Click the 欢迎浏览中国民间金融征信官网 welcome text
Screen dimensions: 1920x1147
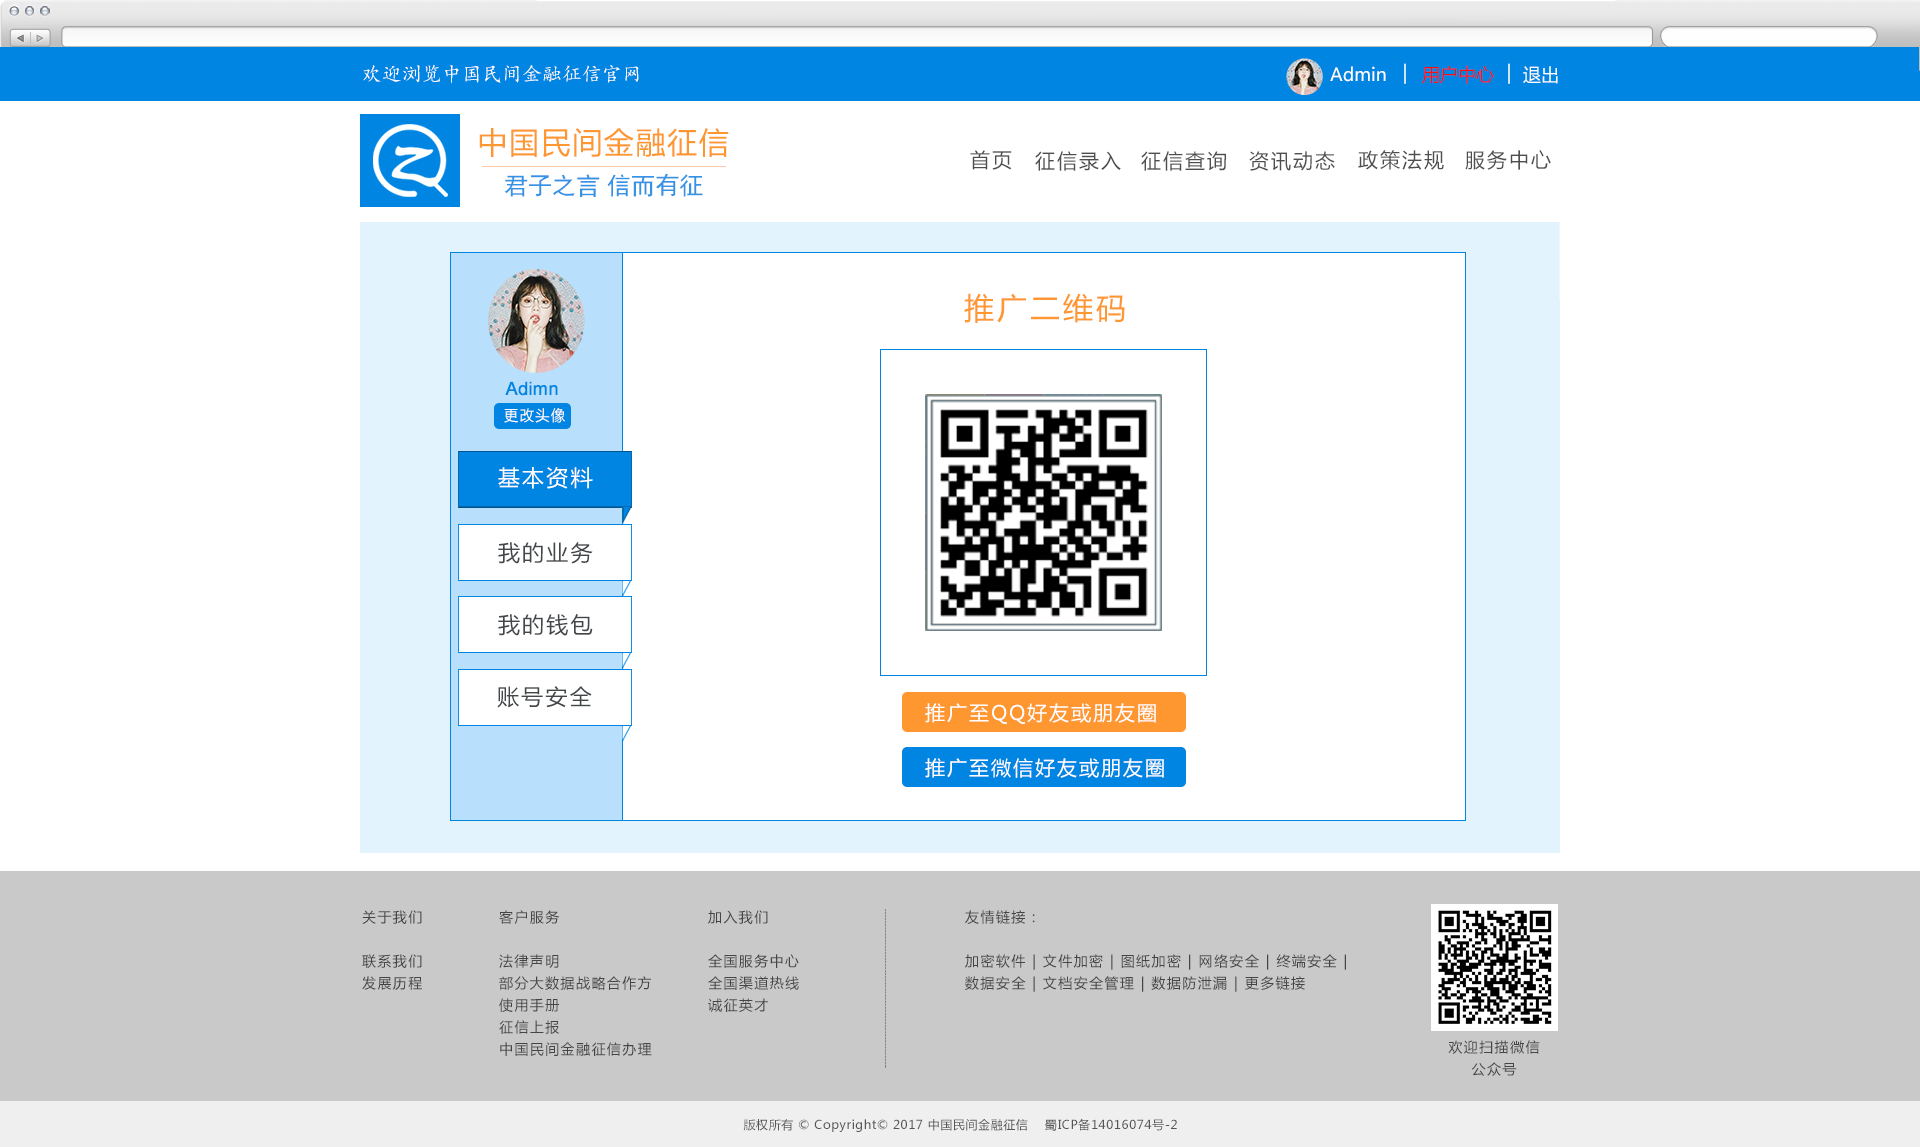(501, 74)
